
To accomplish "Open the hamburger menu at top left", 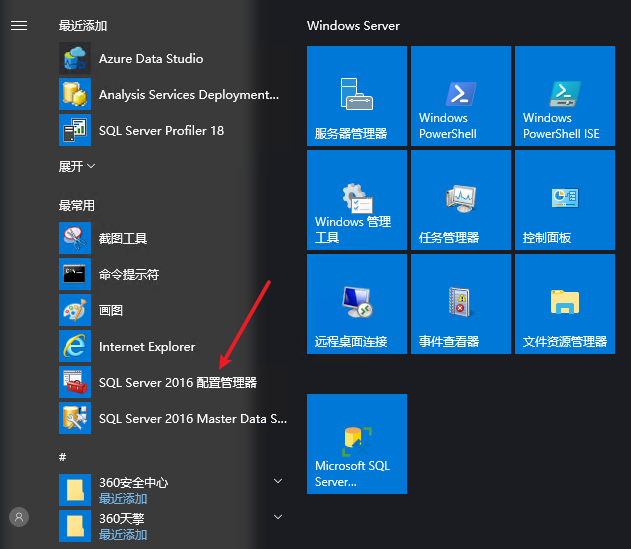I will click(19, 26).
